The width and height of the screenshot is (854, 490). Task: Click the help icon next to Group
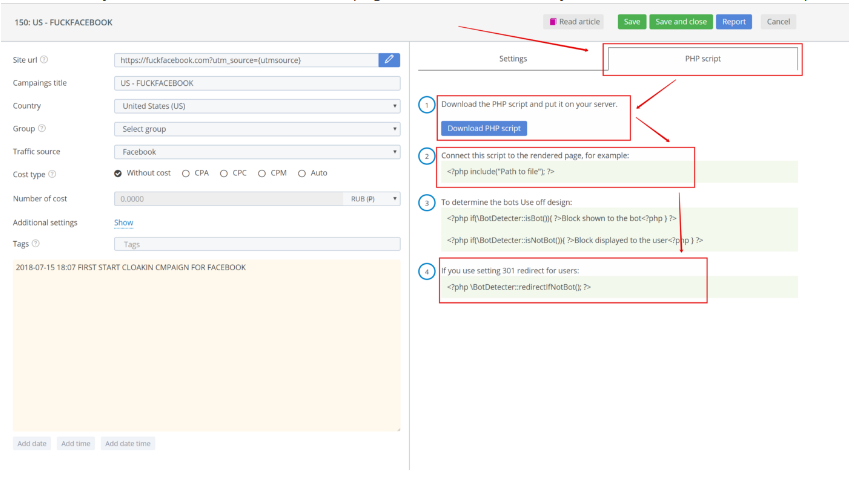(42, 129)
